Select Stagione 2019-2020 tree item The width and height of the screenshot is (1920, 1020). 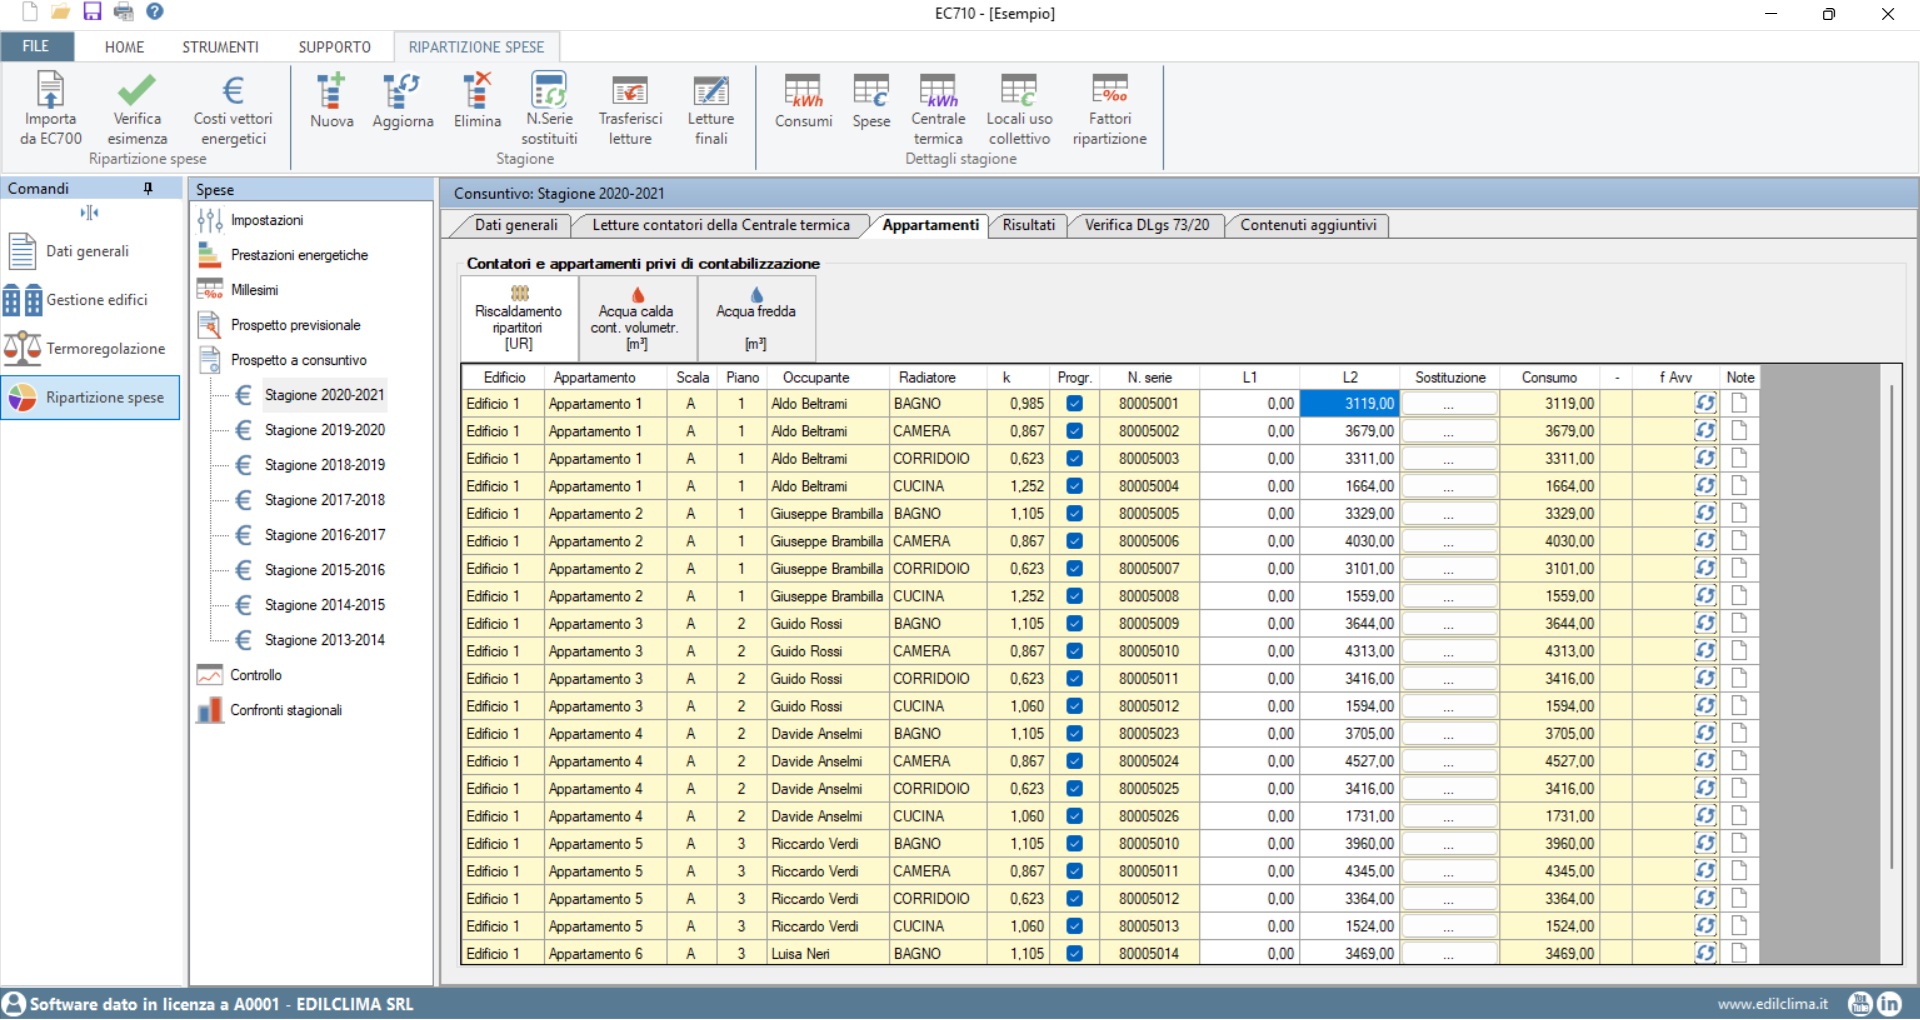coord(324,430)
